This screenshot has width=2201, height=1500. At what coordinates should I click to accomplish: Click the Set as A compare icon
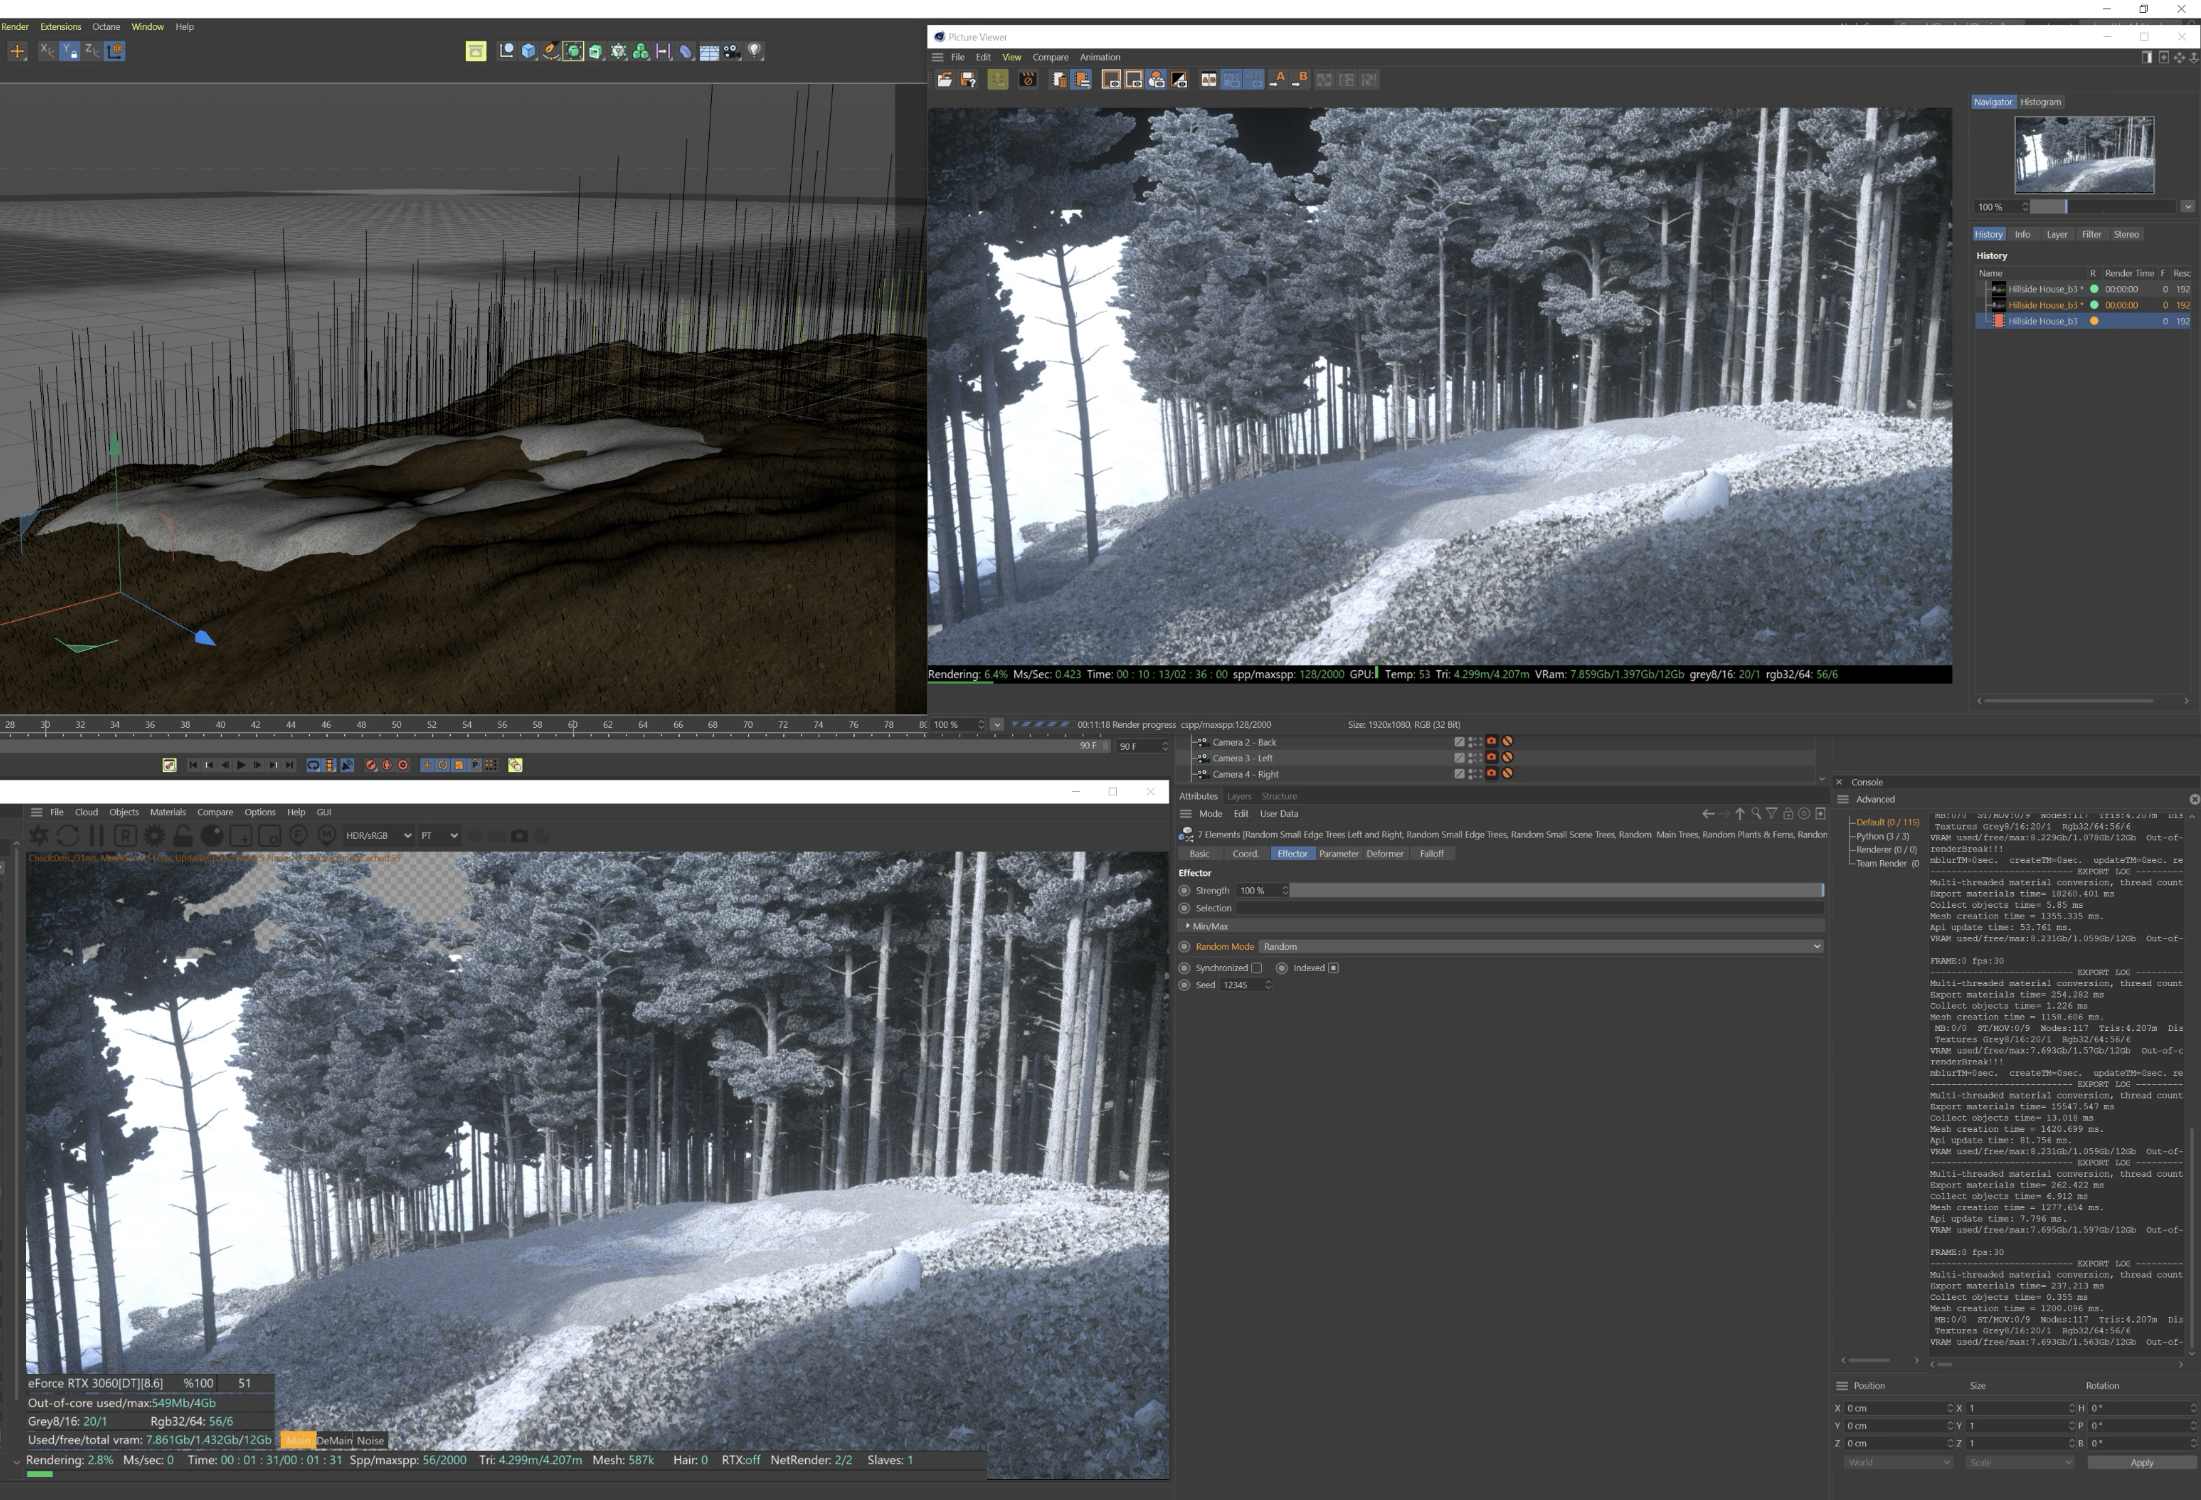tap(1277, 80)
